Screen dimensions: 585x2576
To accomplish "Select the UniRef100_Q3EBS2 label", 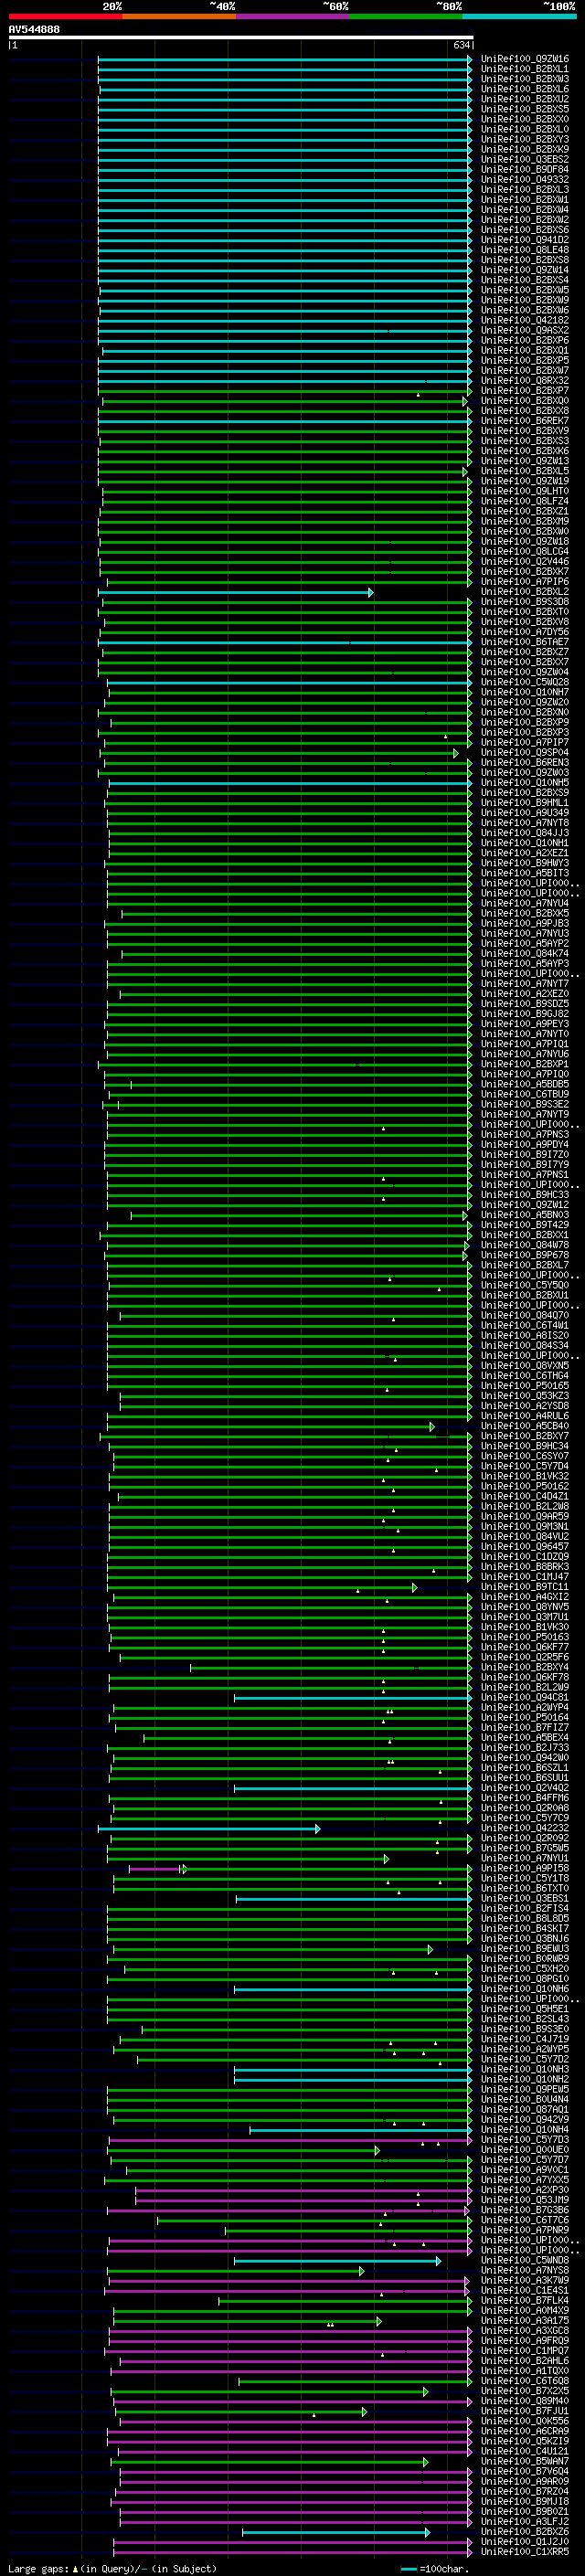I will pyautogui.click(x=525, y=159).
